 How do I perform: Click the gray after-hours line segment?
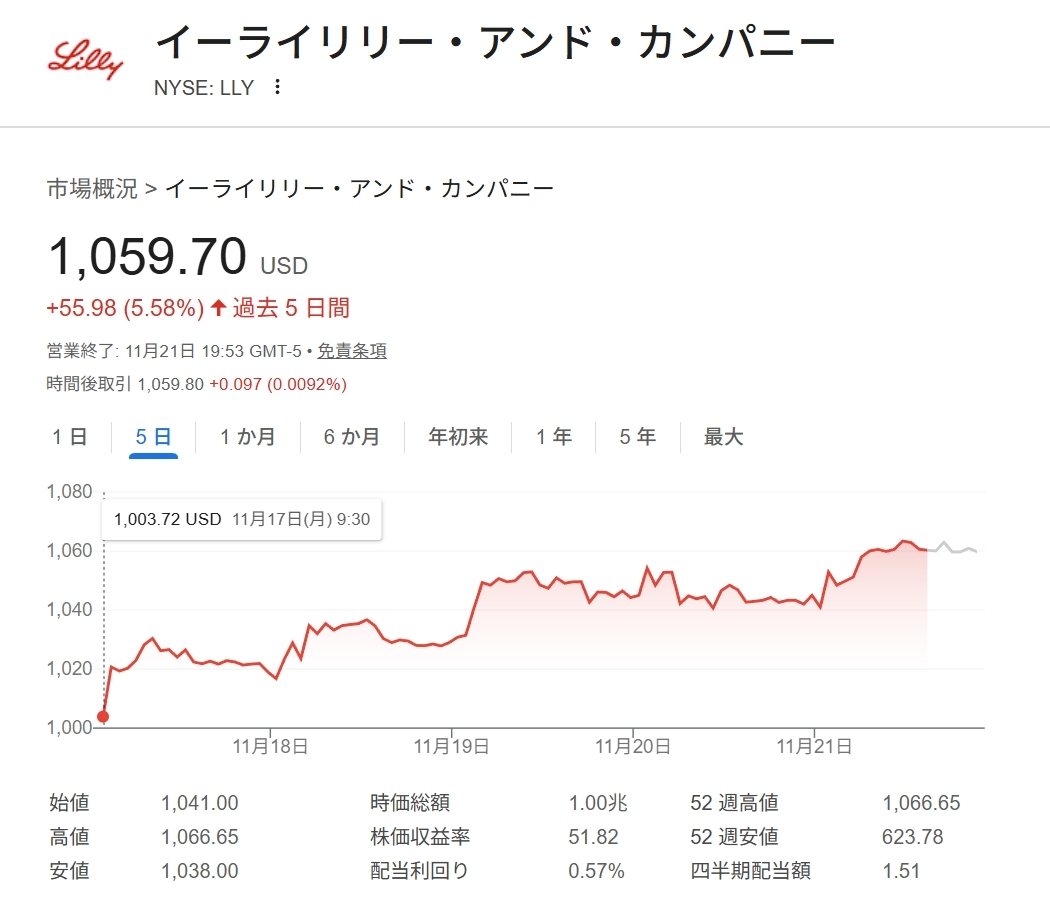953,548
